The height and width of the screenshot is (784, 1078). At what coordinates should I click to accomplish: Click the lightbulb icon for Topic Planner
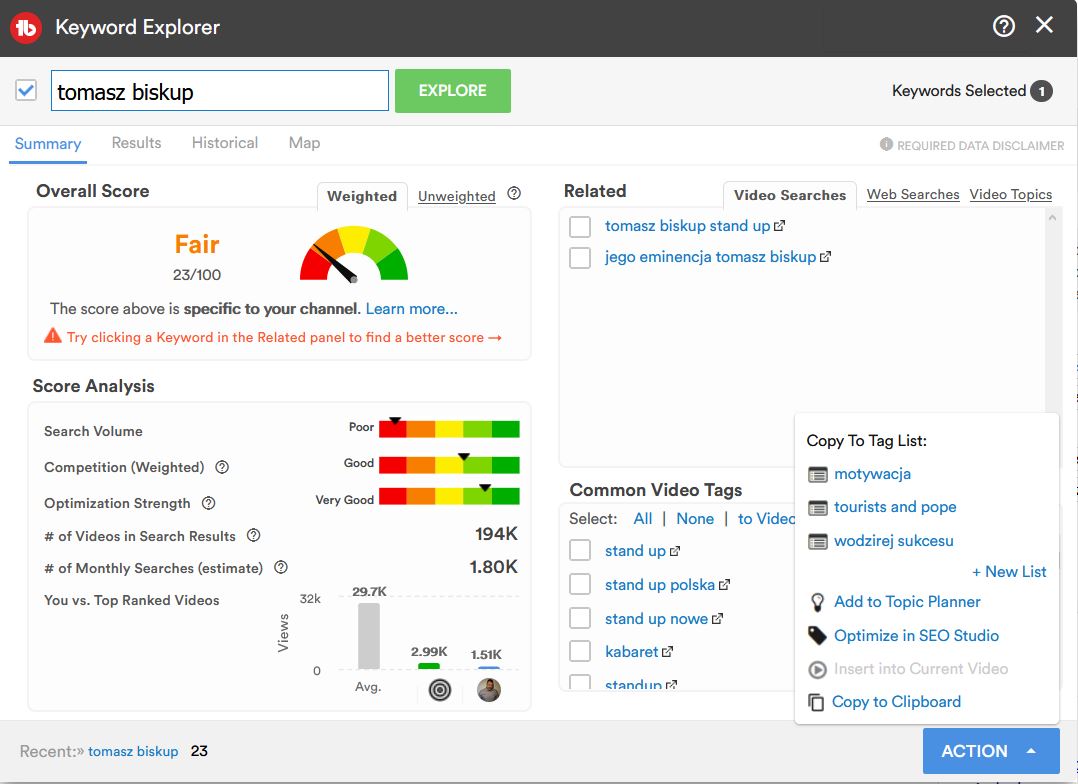pyautogui.click(x=817, y=602)
